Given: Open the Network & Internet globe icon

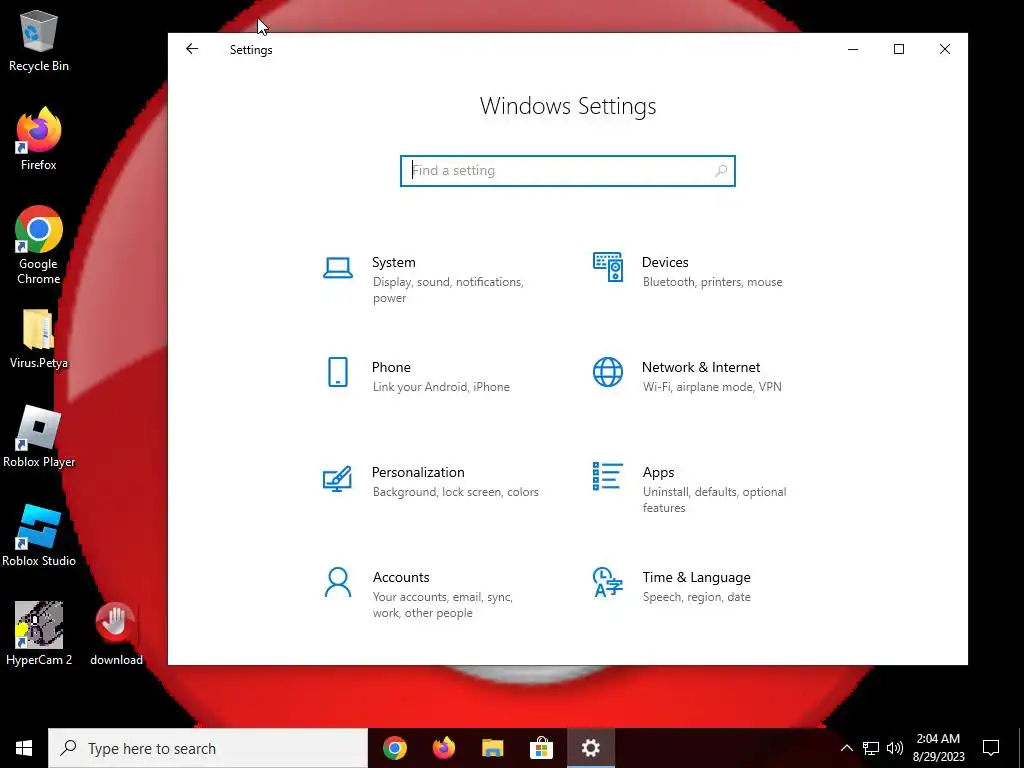Looking at the screenshot, I should [x=607, y=372].
